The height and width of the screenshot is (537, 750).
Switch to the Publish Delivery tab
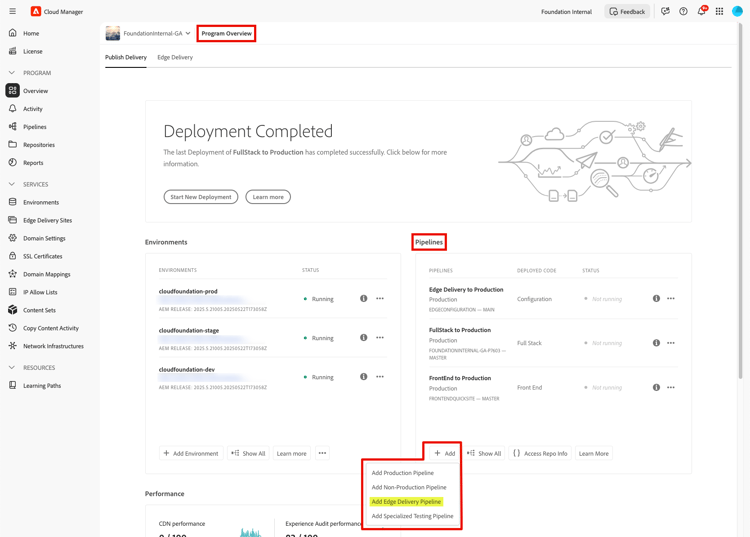[126, 57]
